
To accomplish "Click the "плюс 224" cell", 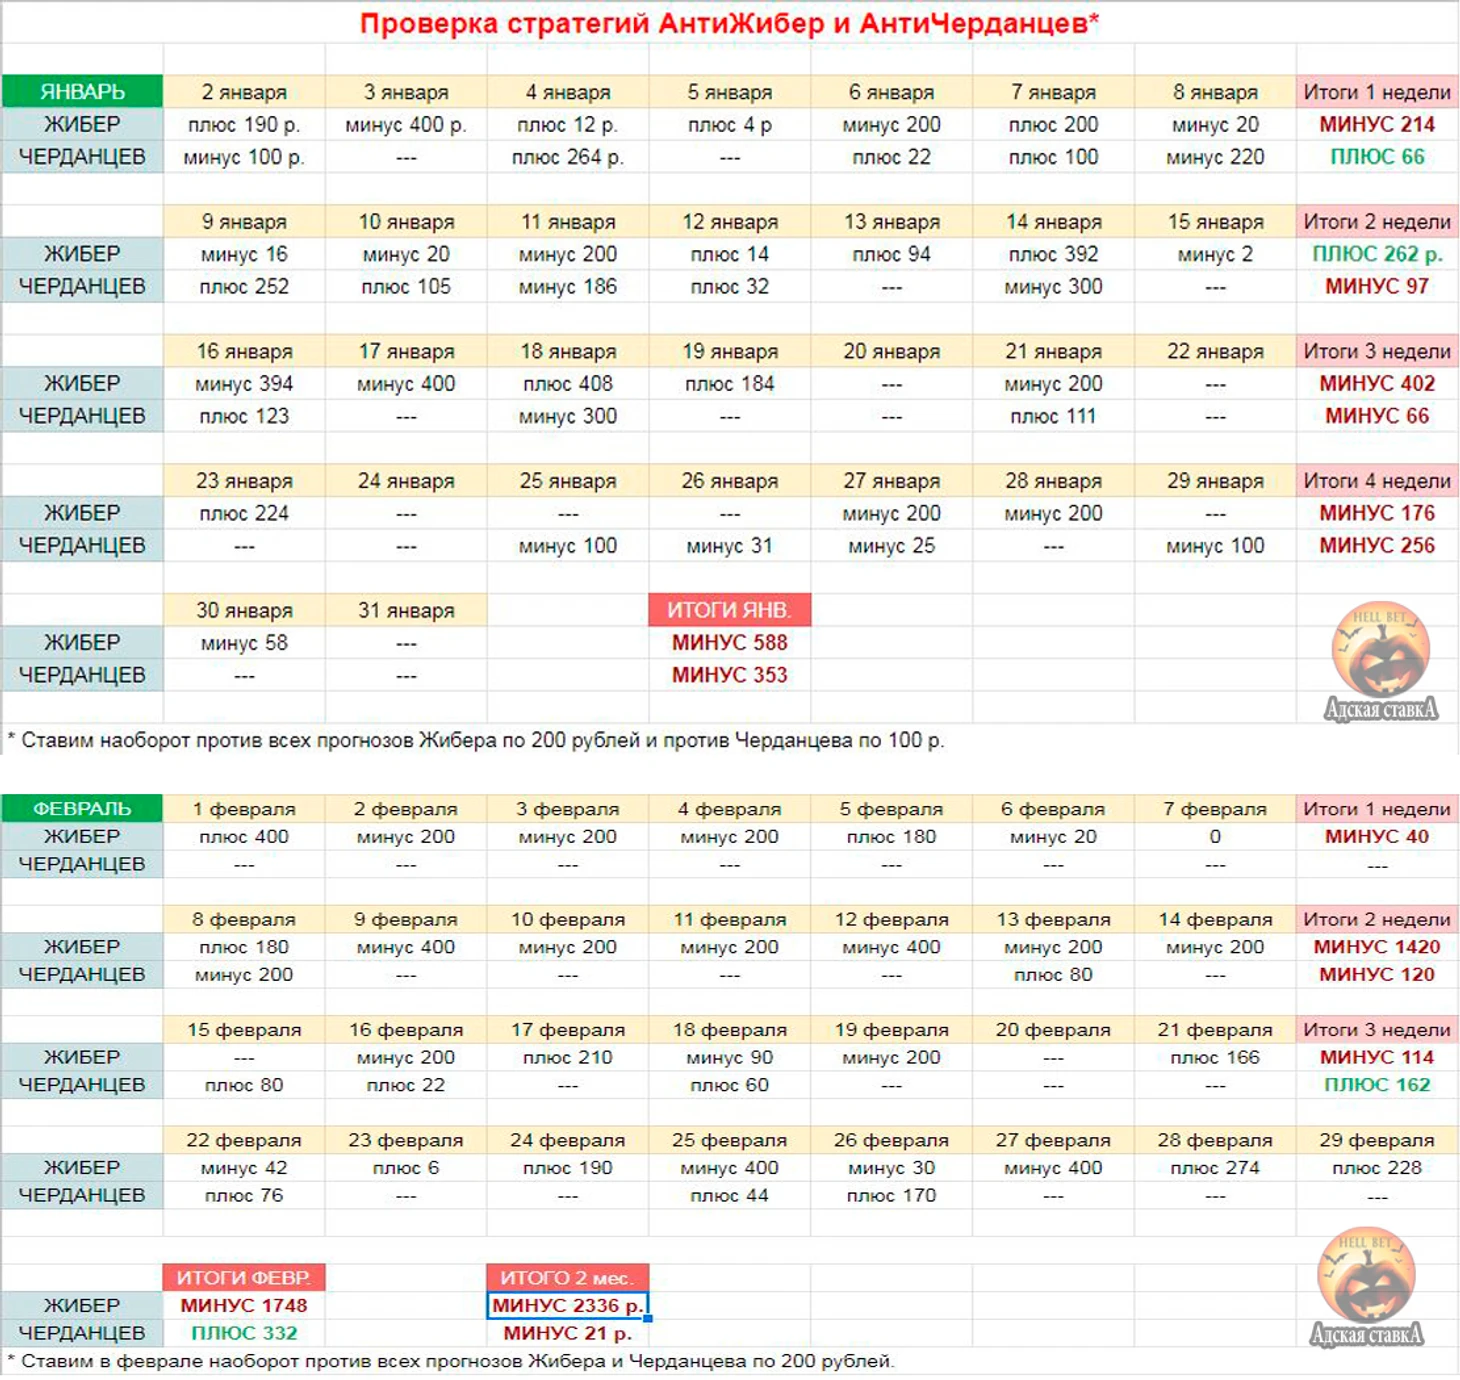I will pos(244,513).
